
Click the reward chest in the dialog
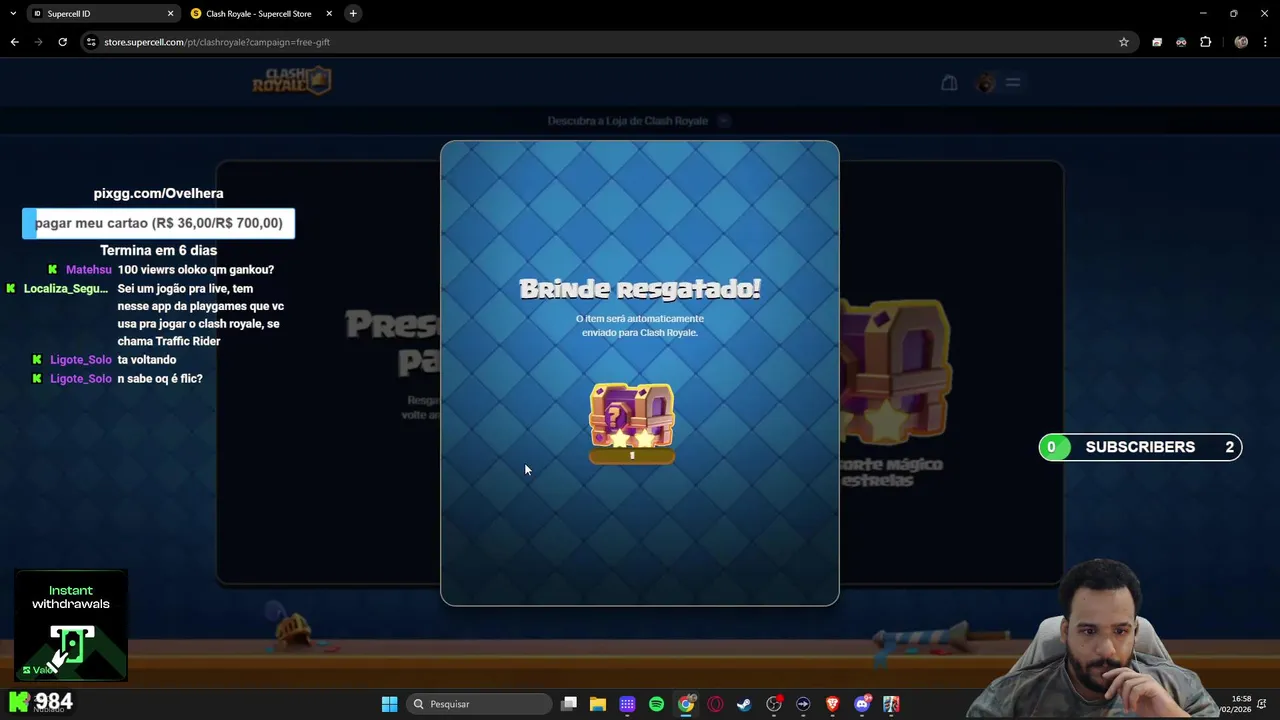(632, 422)
